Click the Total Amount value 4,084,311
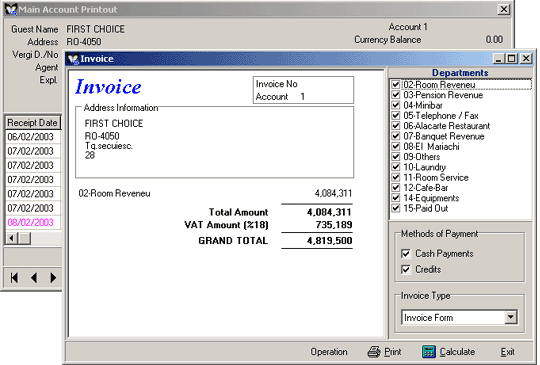 click(329, 212)
